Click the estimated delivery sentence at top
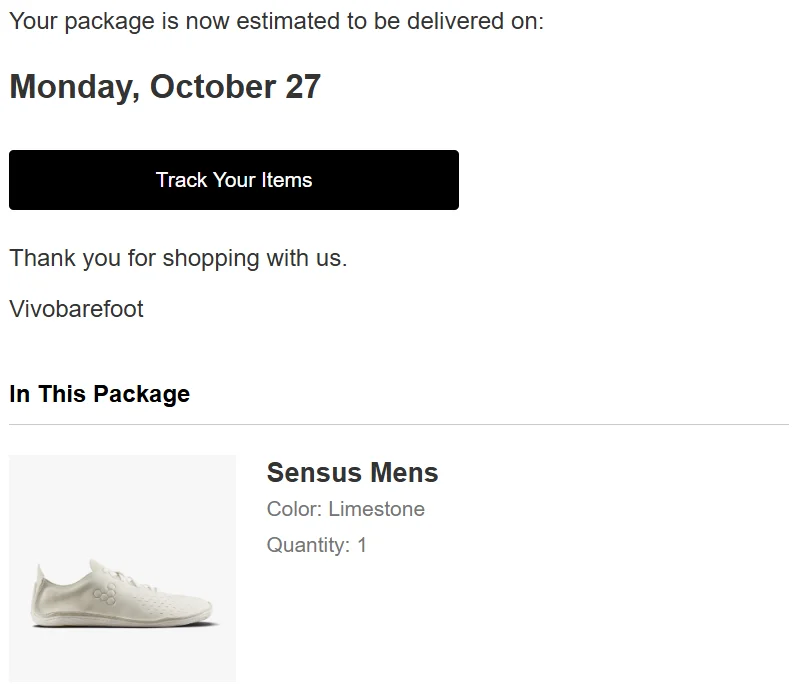 (276, 21)
